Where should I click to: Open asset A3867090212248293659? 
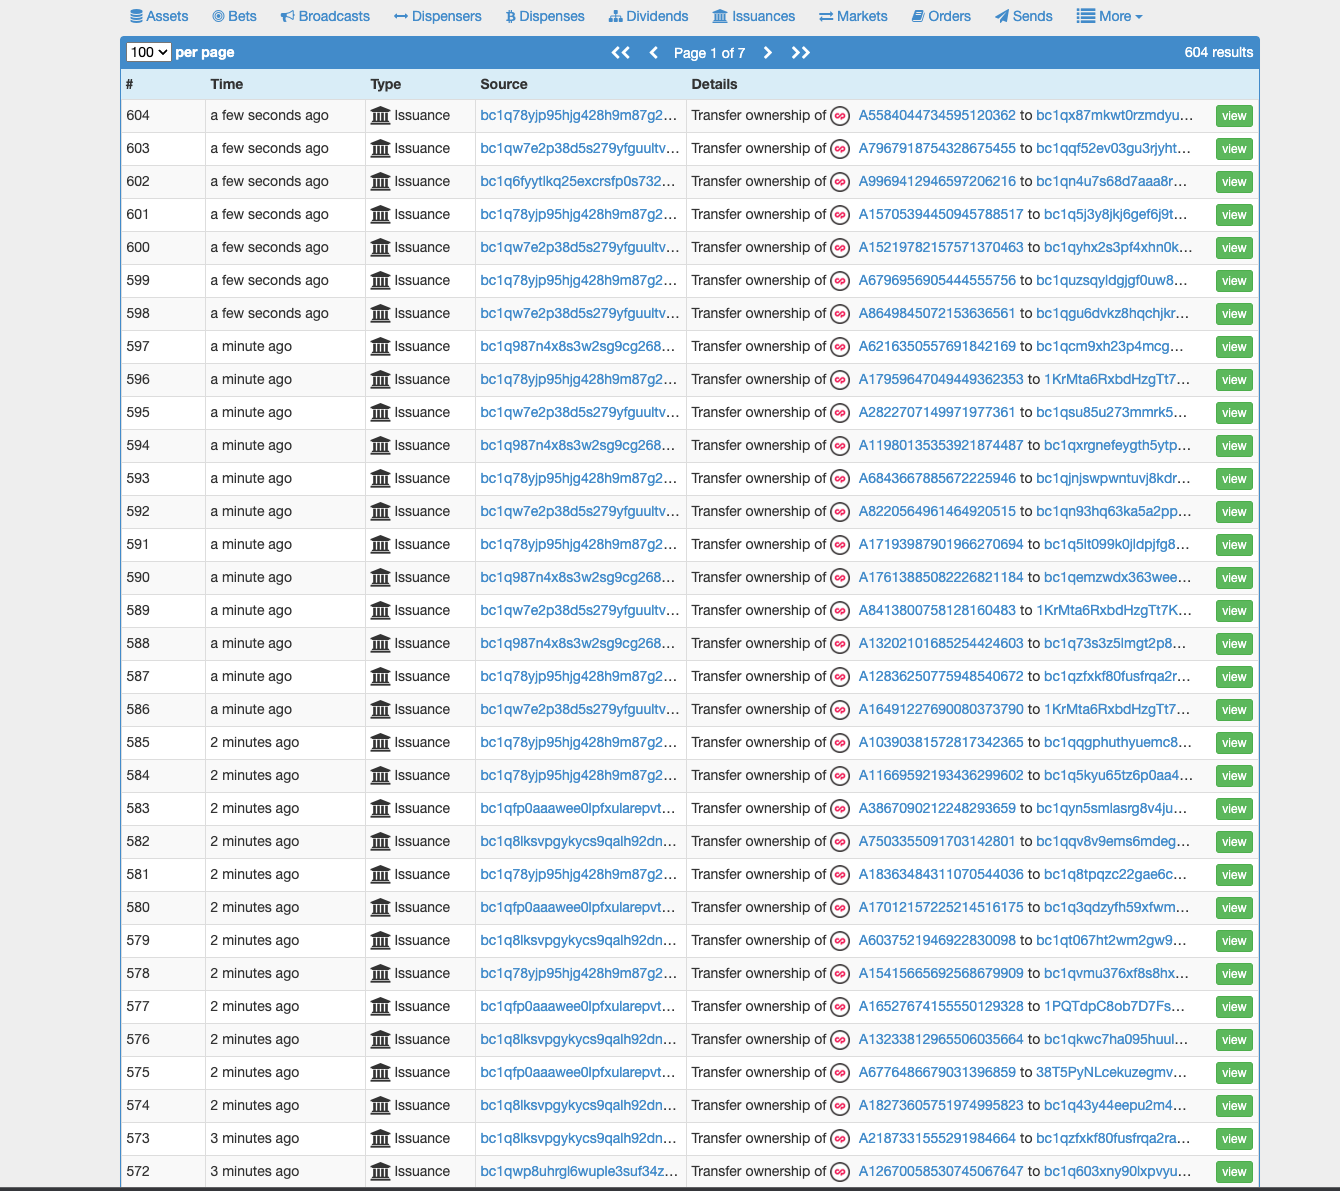tap(937, 808)
